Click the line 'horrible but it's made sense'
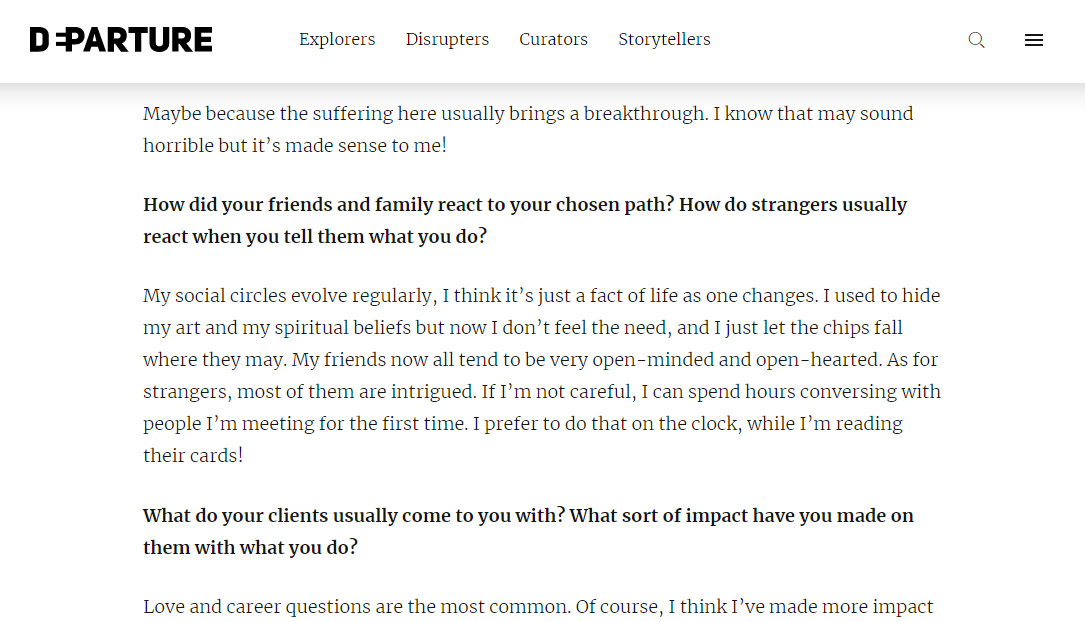 tap(295, 145)
